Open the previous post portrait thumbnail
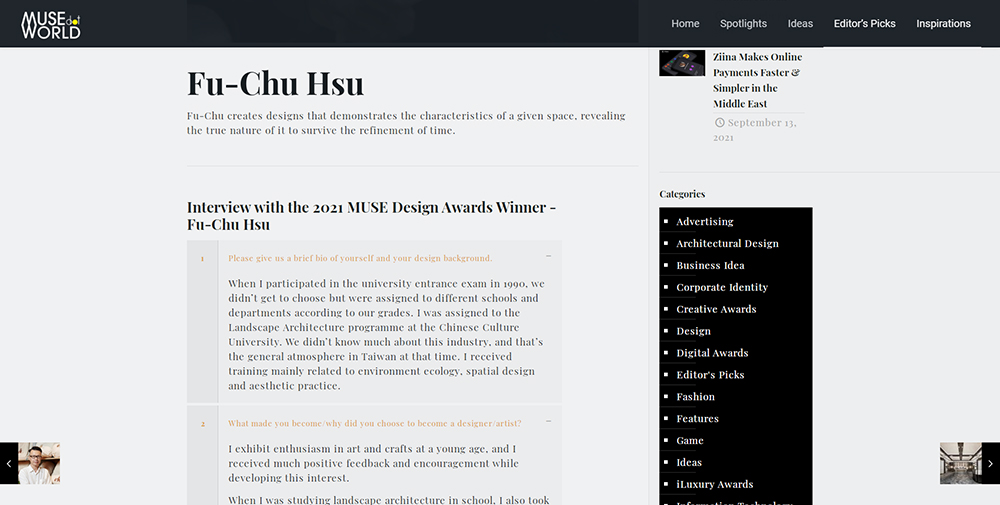The height and width of the screenshot is (505, 1000). [39, 464]
